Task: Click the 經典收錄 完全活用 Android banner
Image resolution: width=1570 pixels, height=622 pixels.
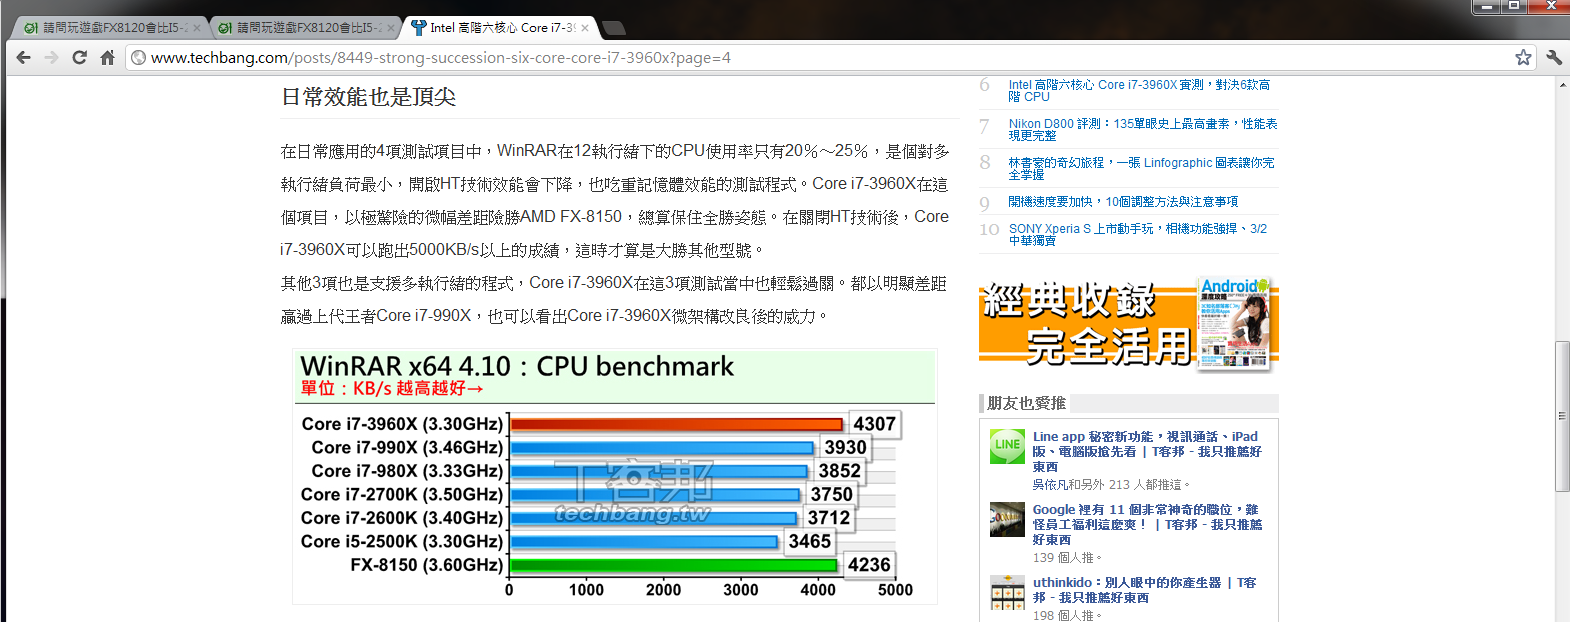Action: coord(1128,324)
